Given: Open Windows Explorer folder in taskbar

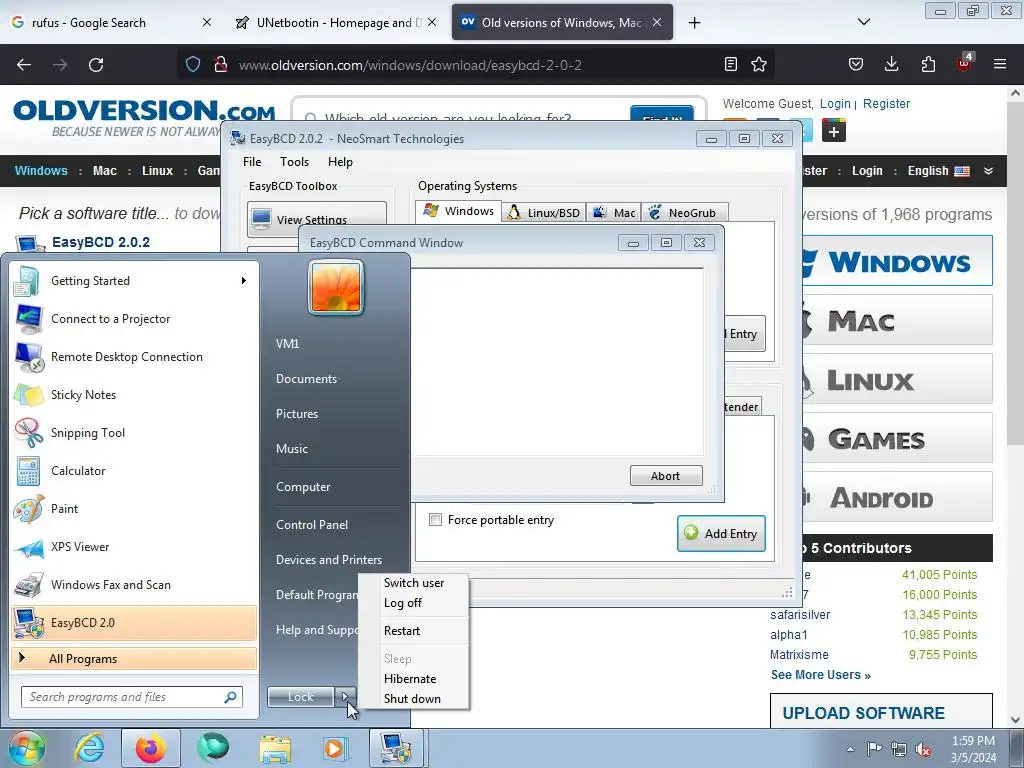Looking at the screenshot, I should (275, 748).
